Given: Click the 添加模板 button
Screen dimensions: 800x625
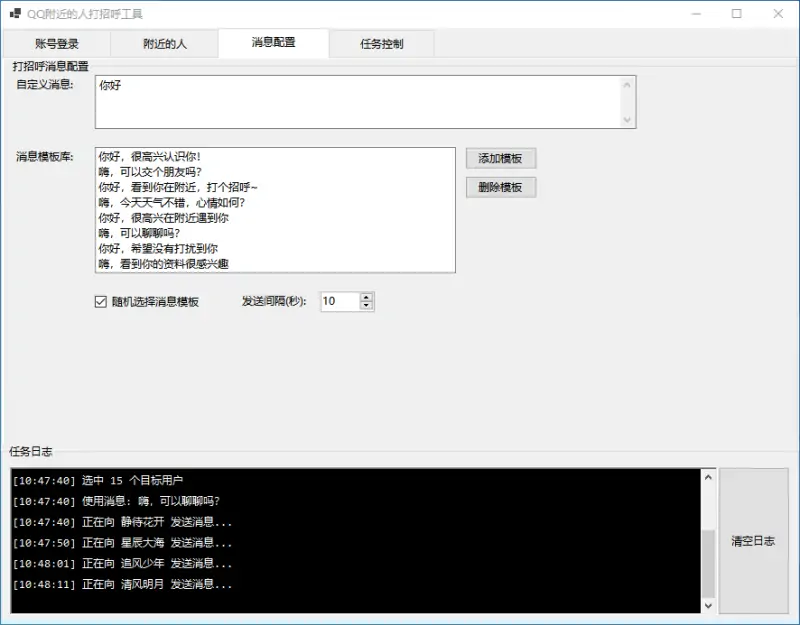Looking at the screenshot, I should point(501,158).
